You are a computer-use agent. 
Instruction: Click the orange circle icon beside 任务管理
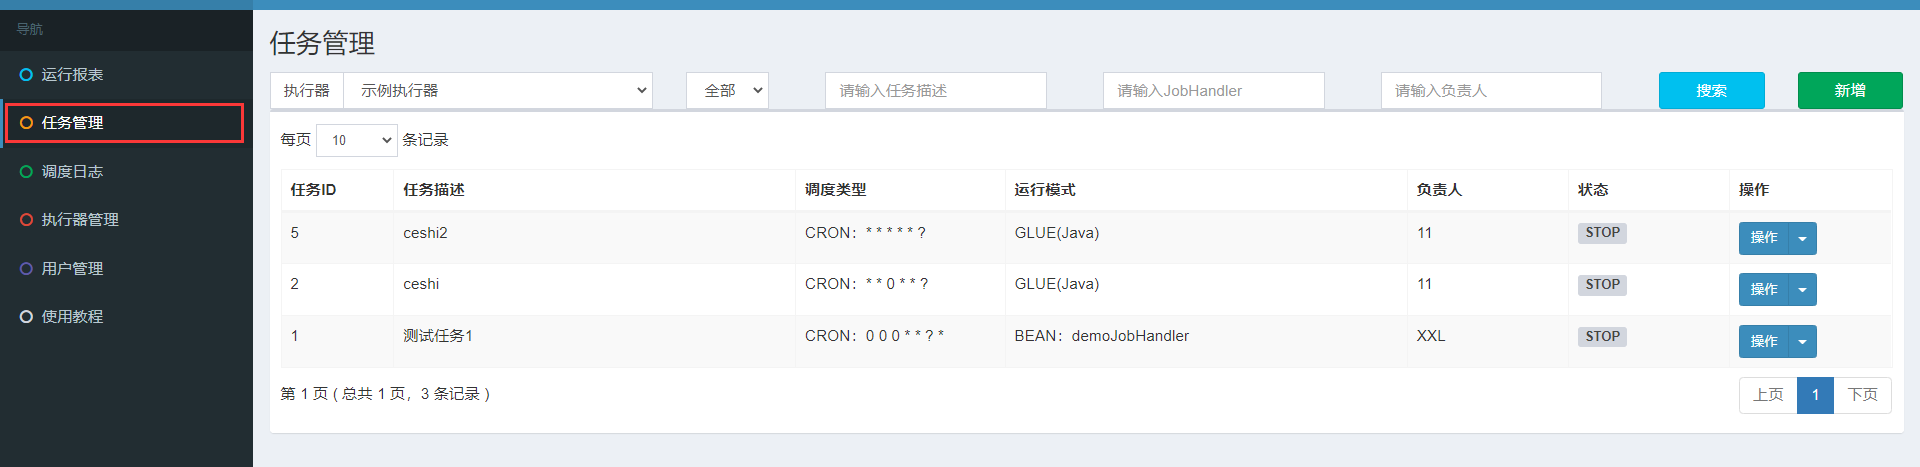(x=26, y=123)
